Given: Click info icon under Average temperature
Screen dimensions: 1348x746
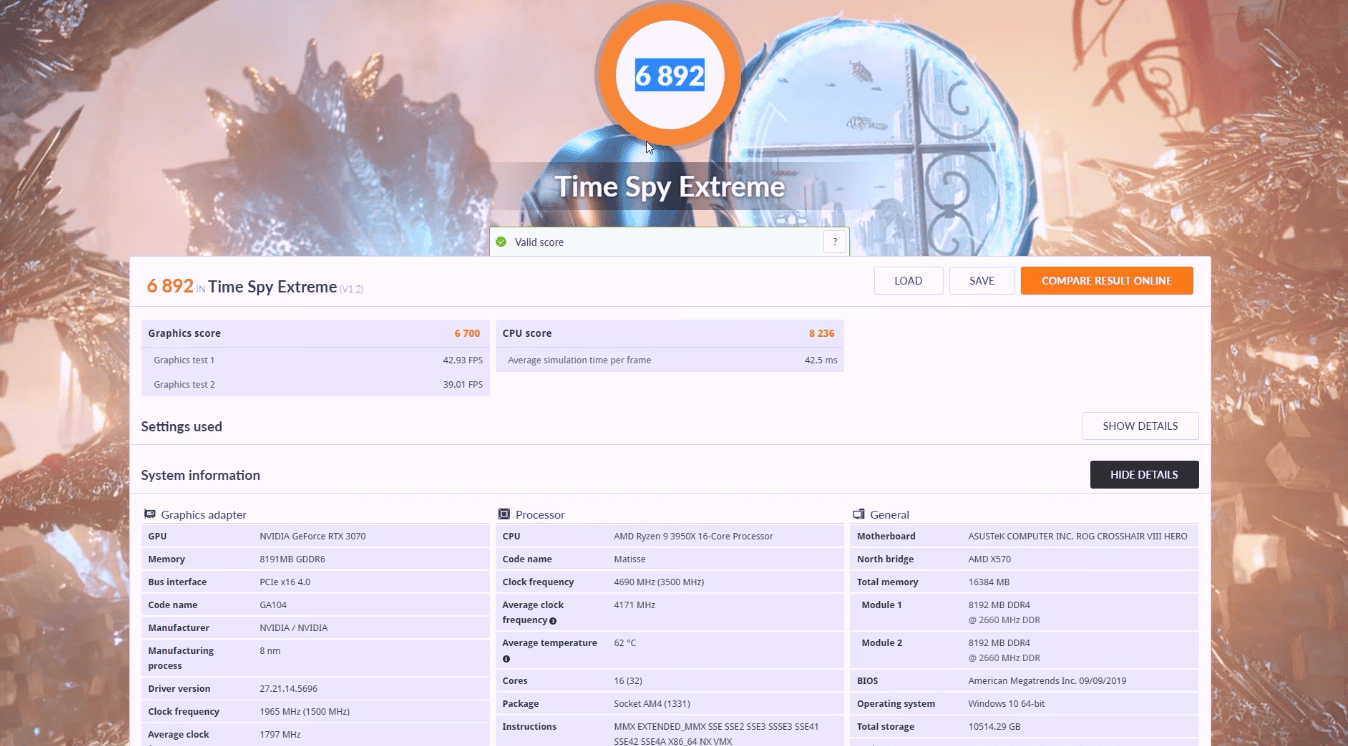Looking at the screenshot, I should (x=506, y=659).
